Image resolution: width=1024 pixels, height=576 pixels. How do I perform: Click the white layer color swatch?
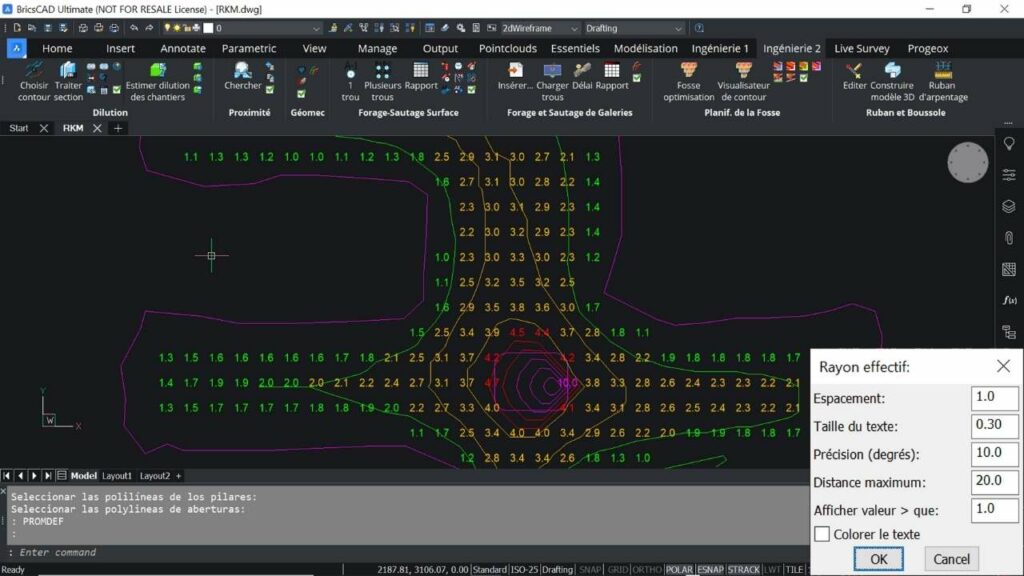(x=208, y=28)
